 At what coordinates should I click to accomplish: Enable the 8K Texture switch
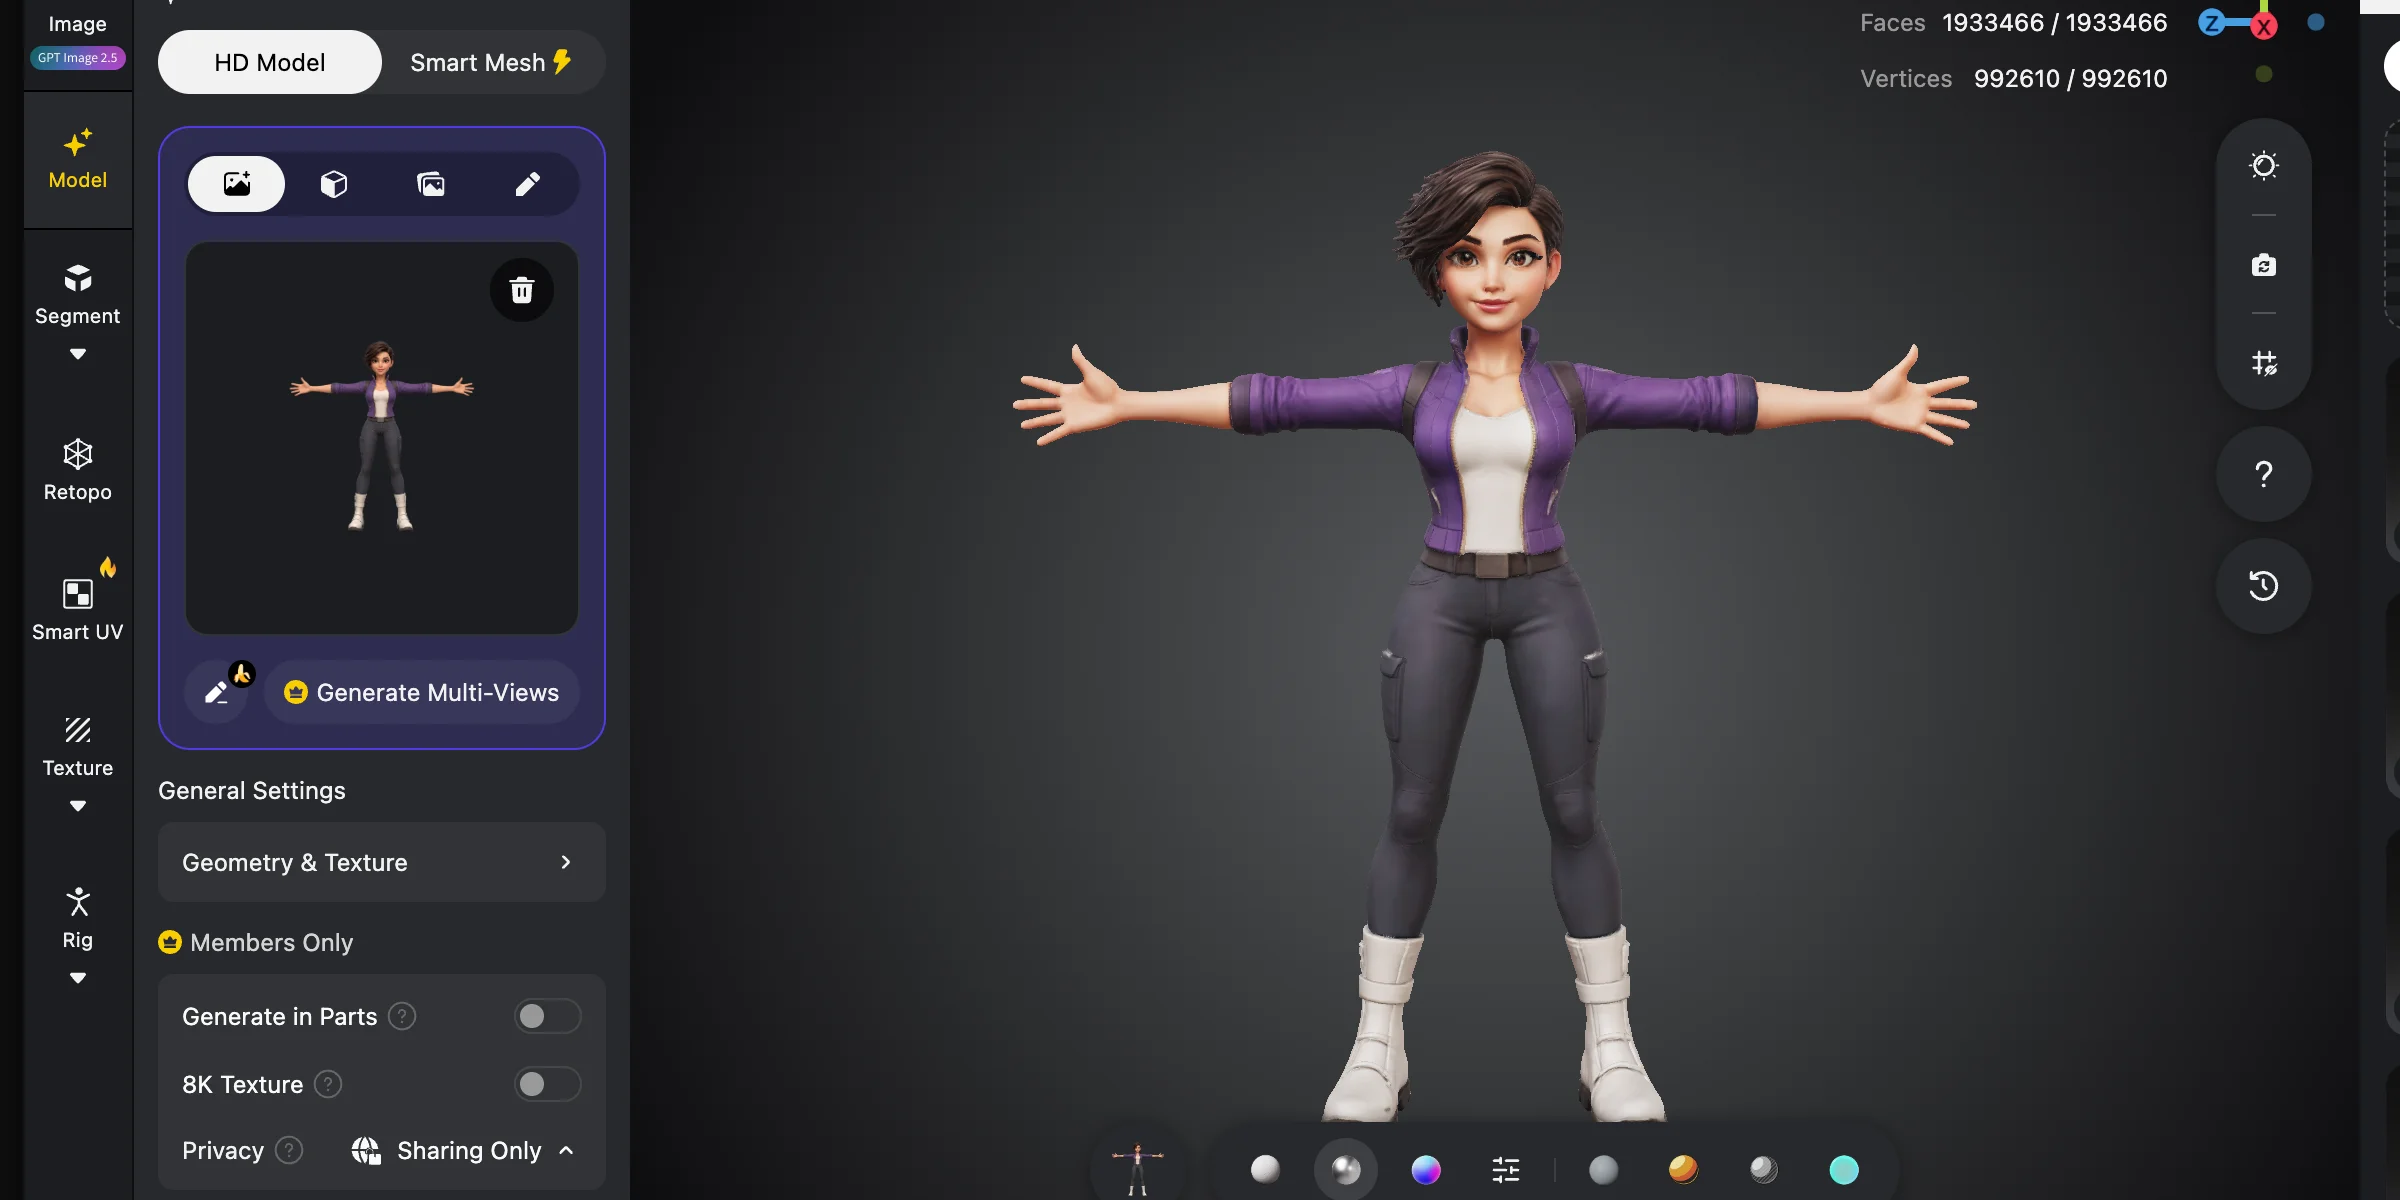[547, 1084]
